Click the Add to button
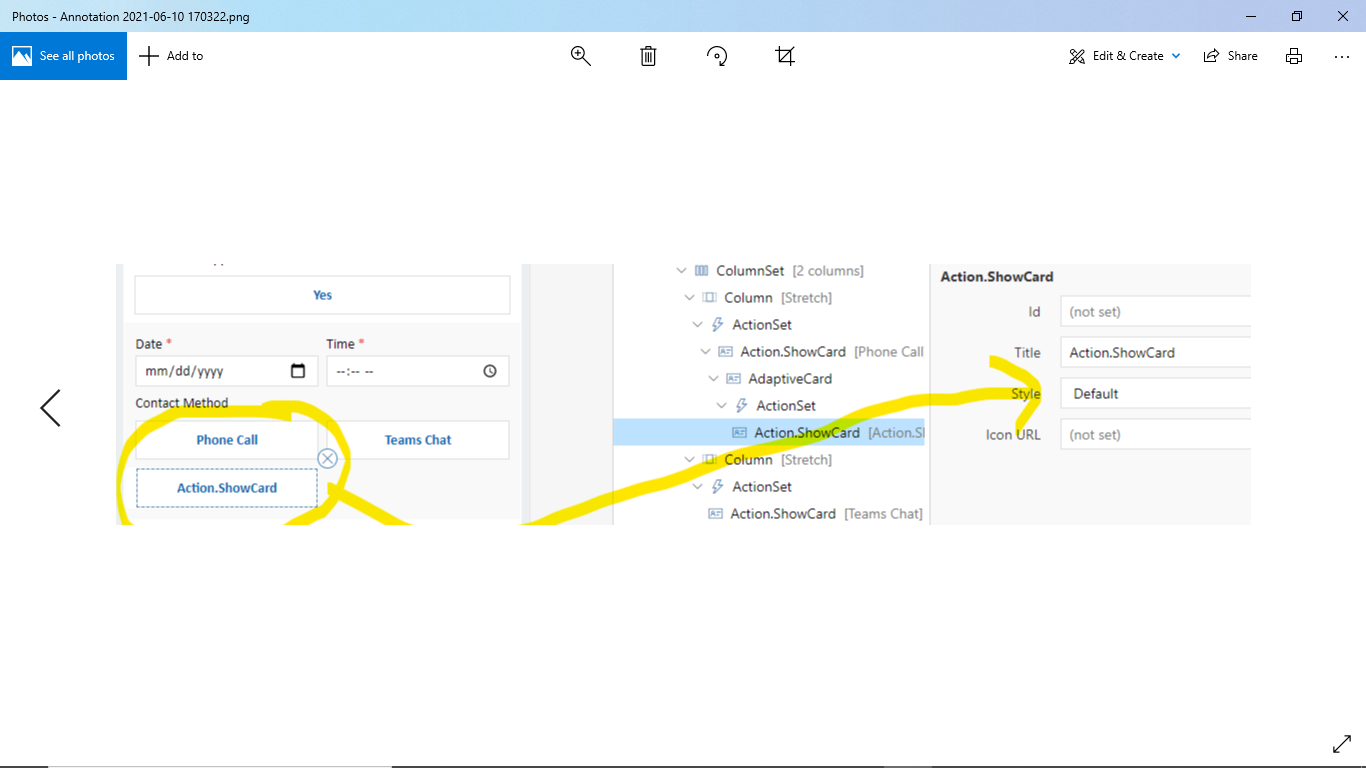Screen dimensions: 1366x768 [171, 55]
